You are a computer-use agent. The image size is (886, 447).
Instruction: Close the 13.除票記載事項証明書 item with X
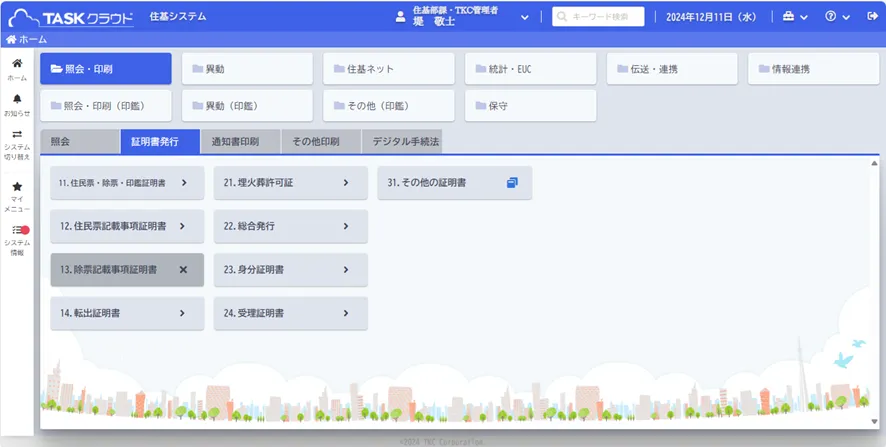point(183,270)
